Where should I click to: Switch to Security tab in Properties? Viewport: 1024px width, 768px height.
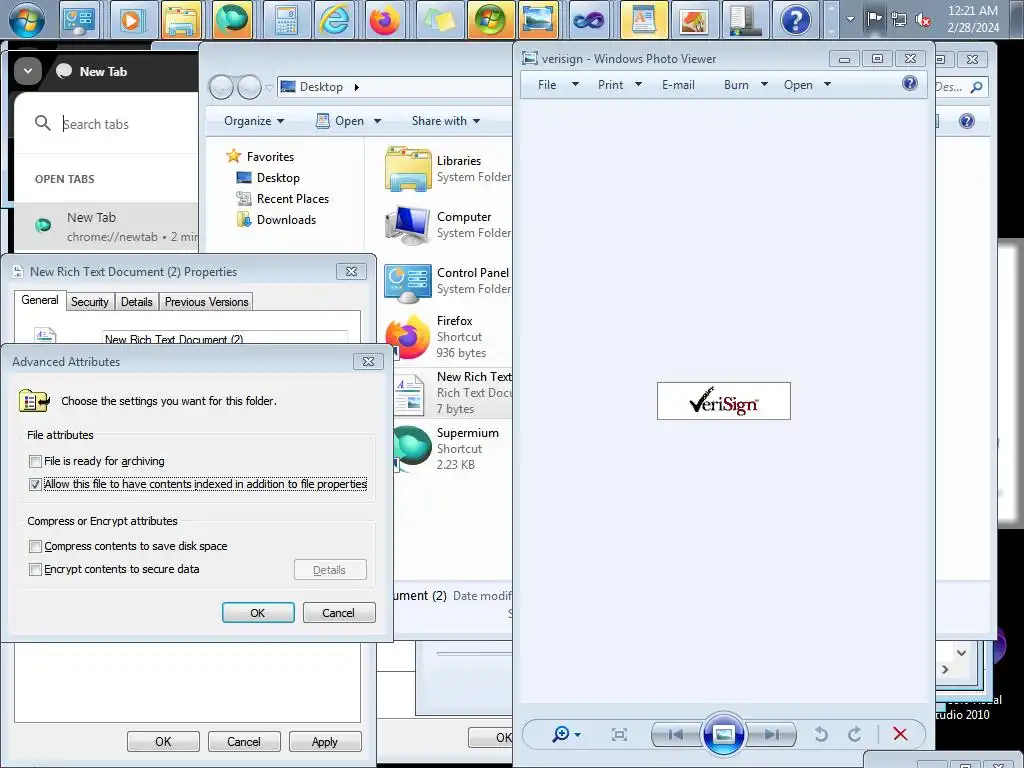[x=89, y=302]
